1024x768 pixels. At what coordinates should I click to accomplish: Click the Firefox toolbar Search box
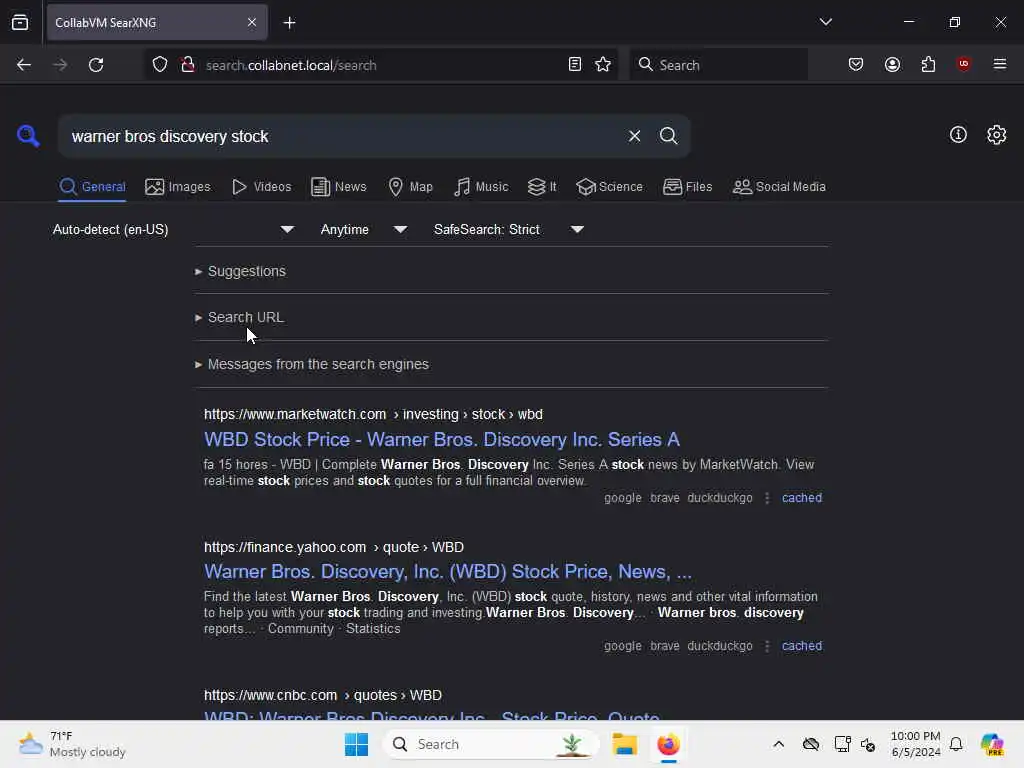(x=718, y=65)
